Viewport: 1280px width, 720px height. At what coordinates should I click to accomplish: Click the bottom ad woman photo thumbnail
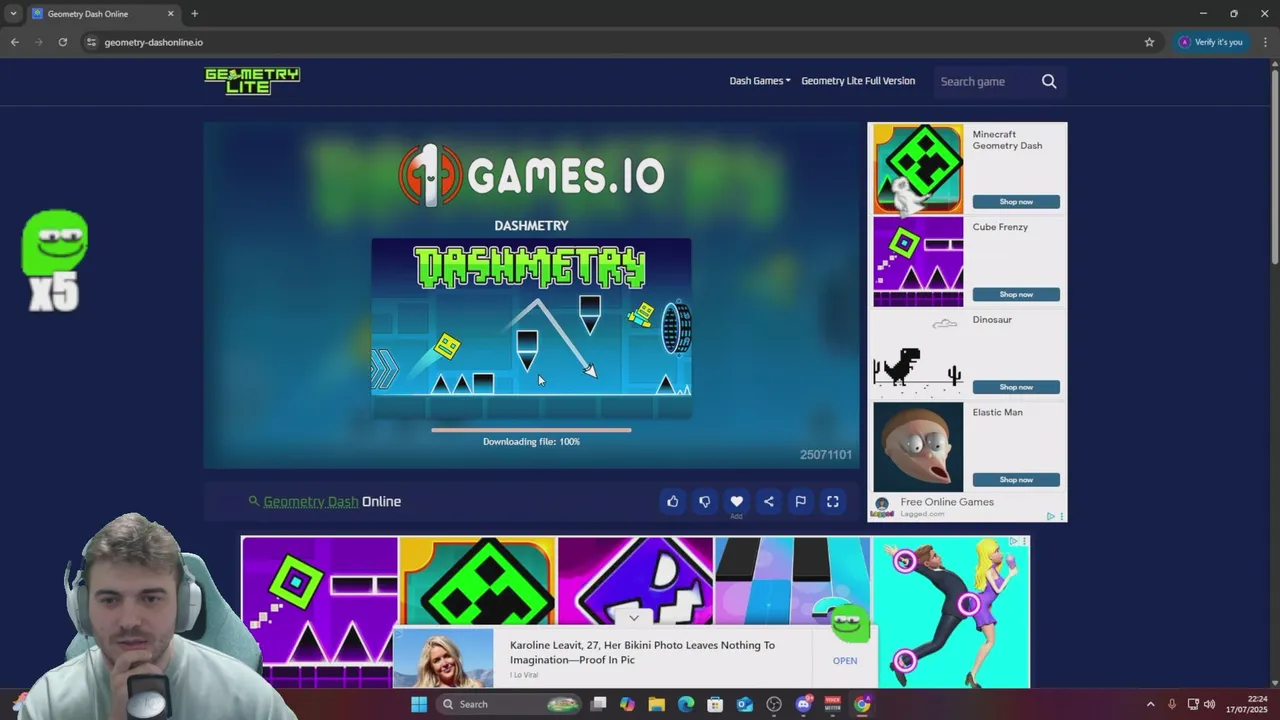tap(443, 658)
